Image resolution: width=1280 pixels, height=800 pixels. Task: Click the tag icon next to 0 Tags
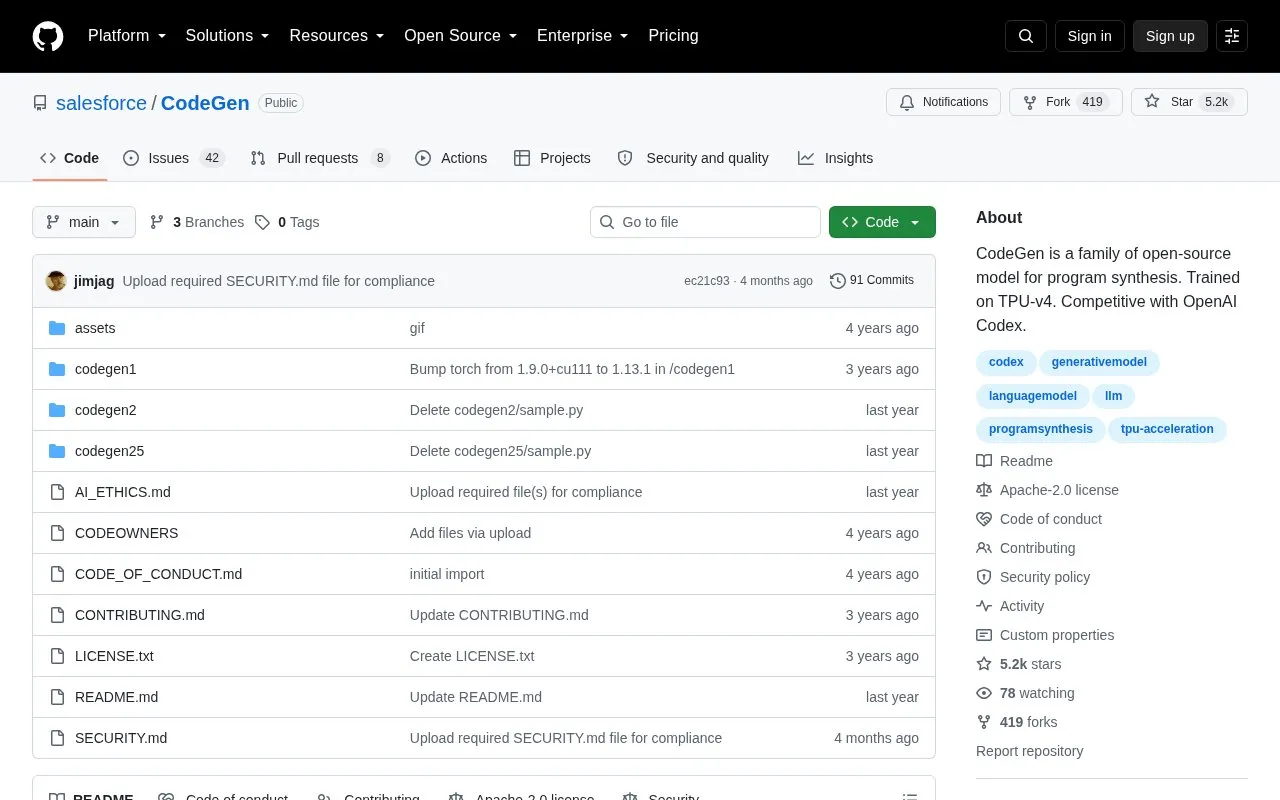pyautogui.click(x=262, y=222)
